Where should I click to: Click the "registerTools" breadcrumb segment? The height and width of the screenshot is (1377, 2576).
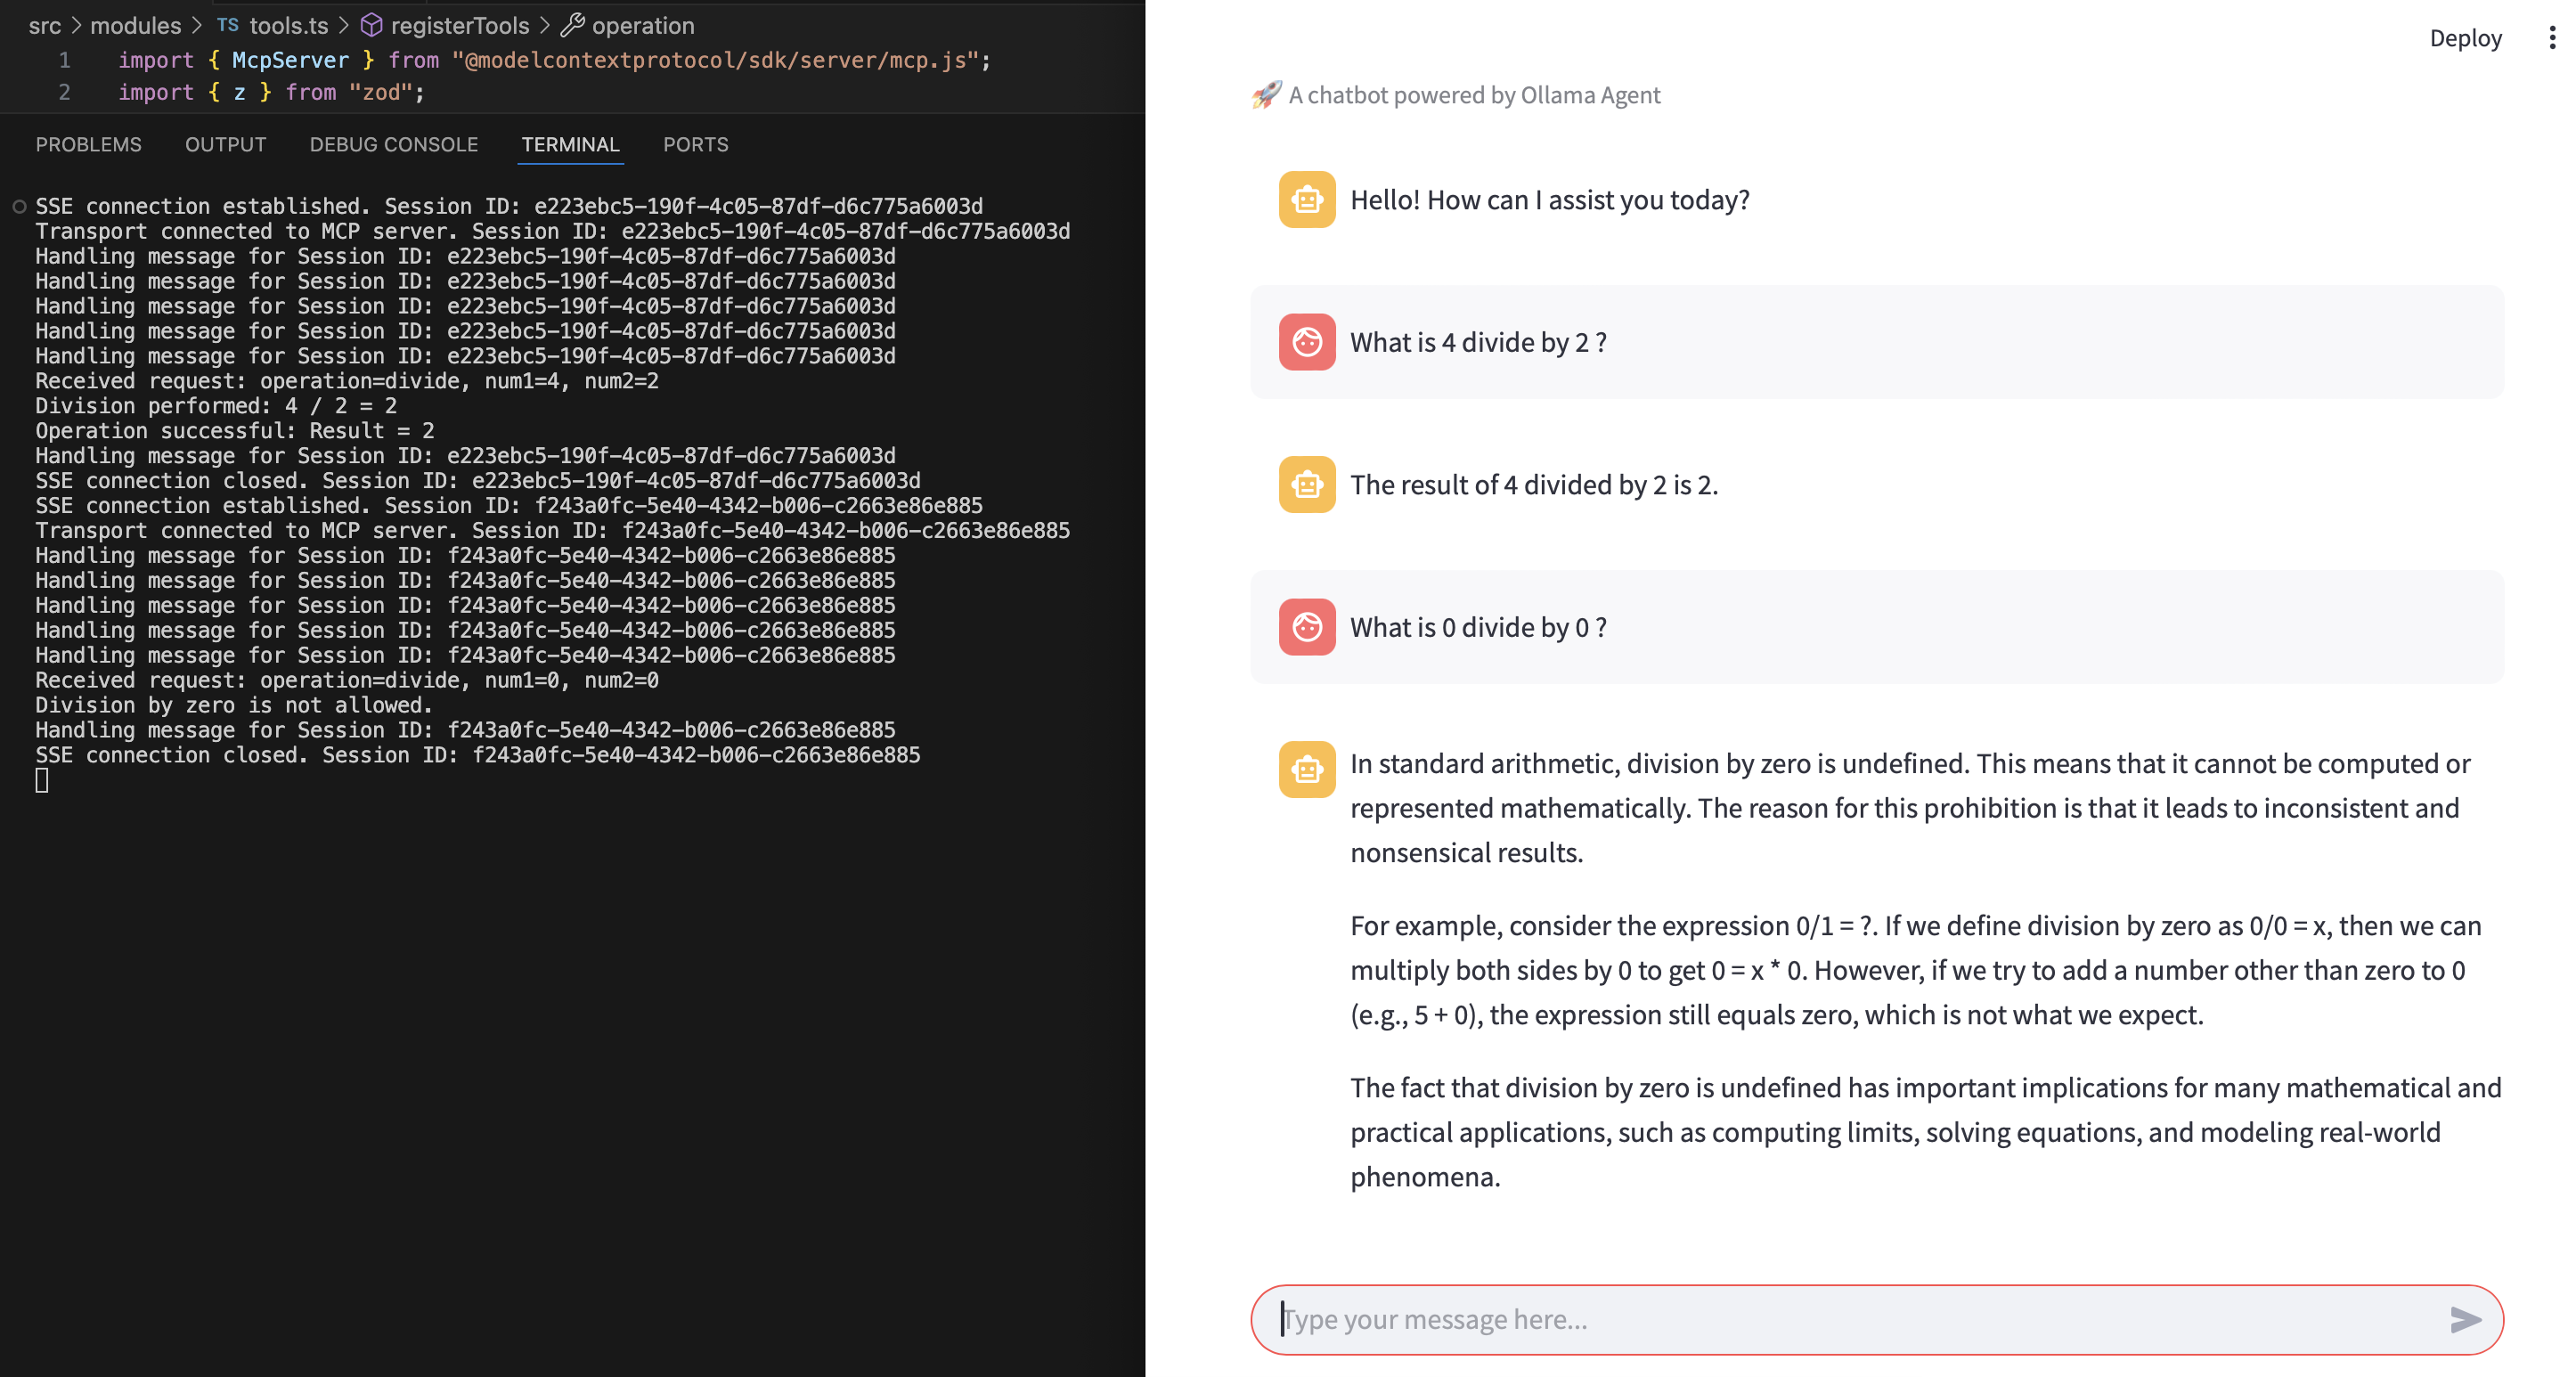tap(460, 26)
